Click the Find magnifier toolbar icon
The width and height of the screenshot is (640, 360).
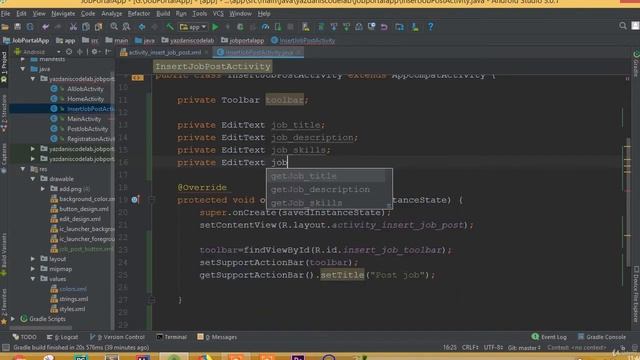coord(114,27)
